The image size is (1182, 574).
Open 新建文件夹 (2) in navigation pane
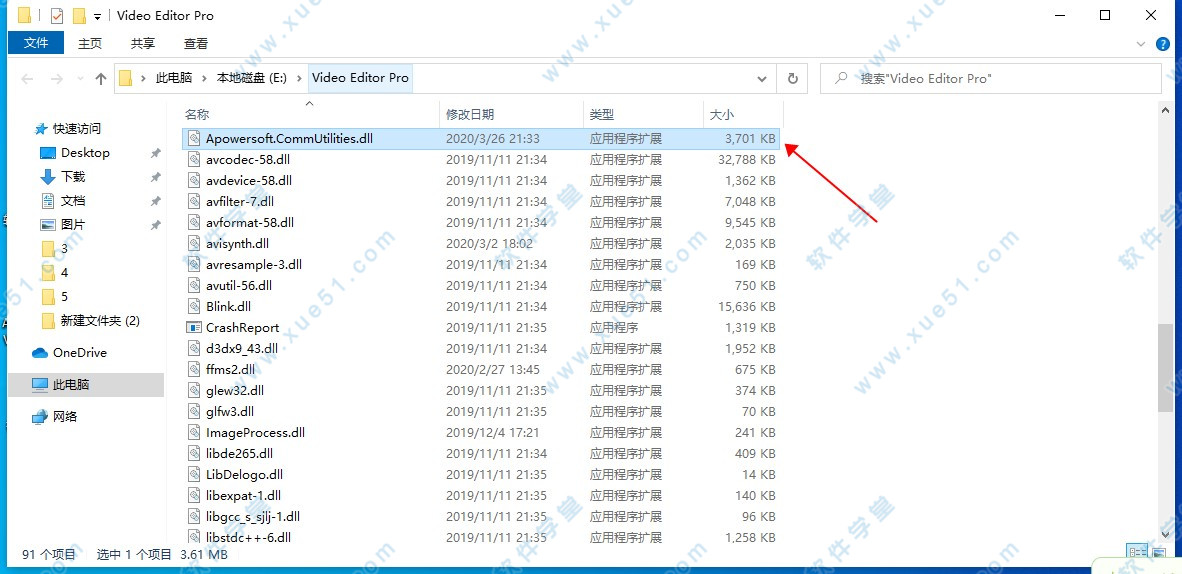100,321
